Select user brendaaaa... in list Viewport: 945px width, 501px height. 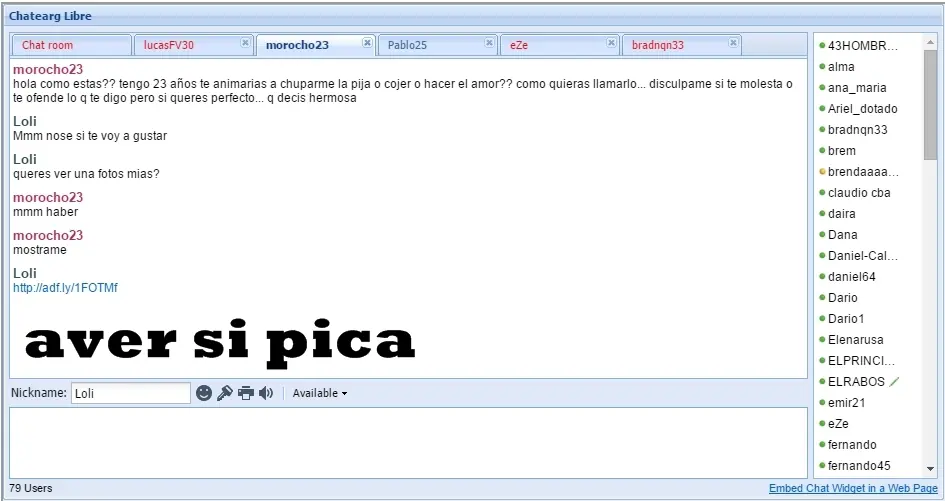(863, 172)
